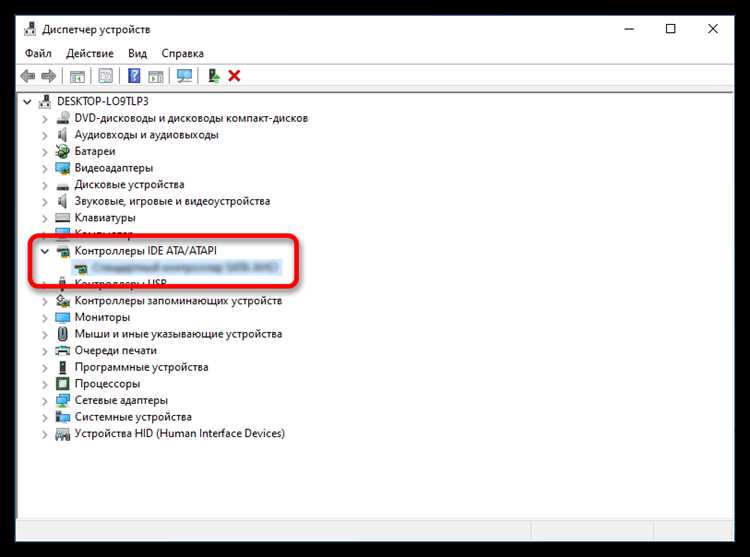Expand the Процессоры node

click(45, 384)
